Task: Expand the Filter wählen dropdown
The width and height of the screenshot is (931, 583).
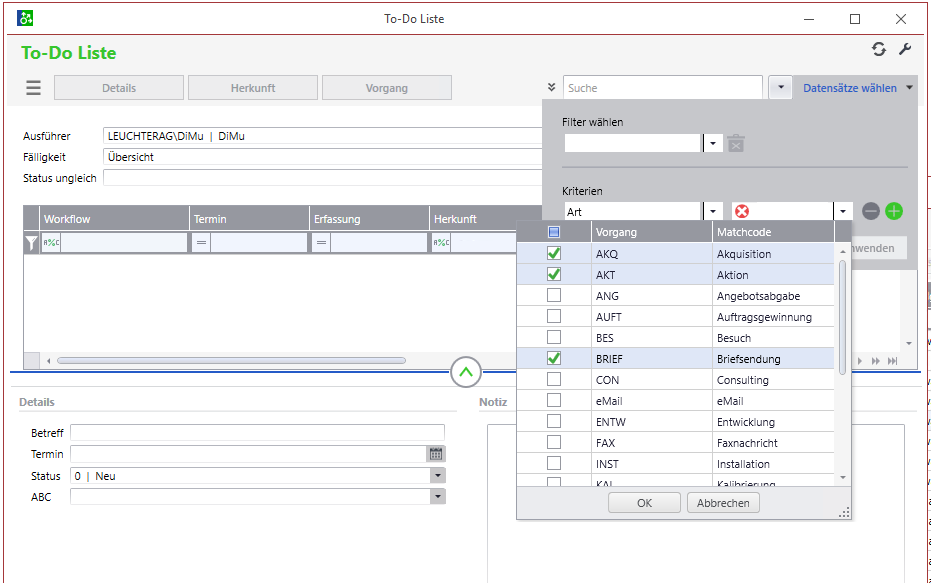Action: [x=713, y=143]
